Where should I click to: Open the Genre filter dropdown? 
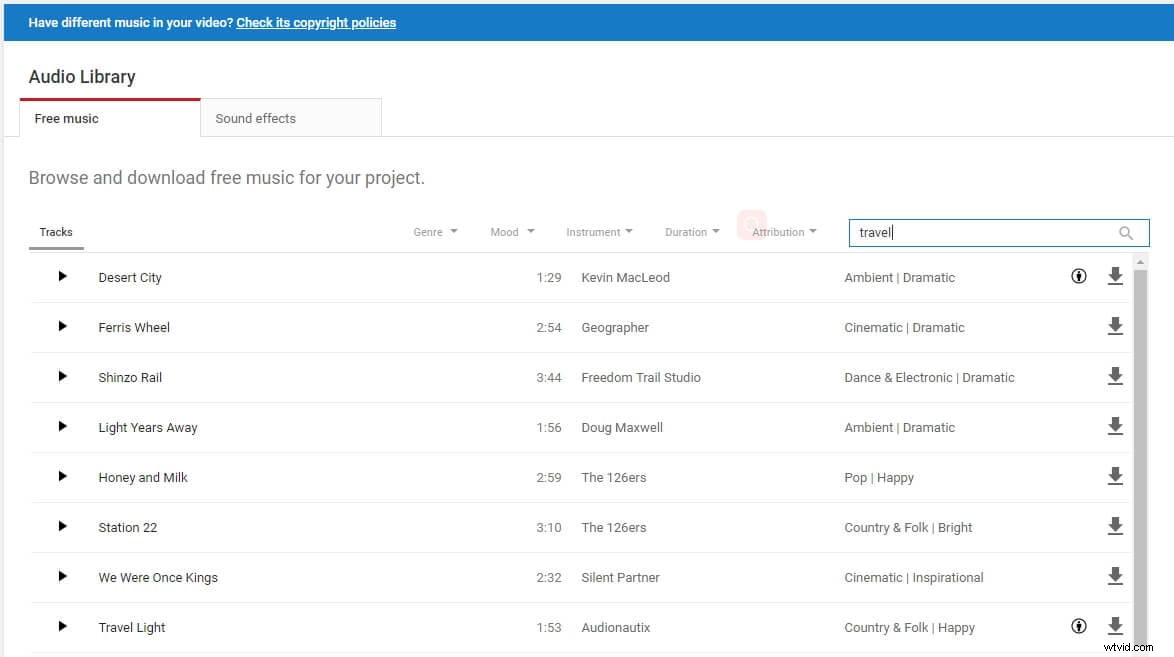435,232
